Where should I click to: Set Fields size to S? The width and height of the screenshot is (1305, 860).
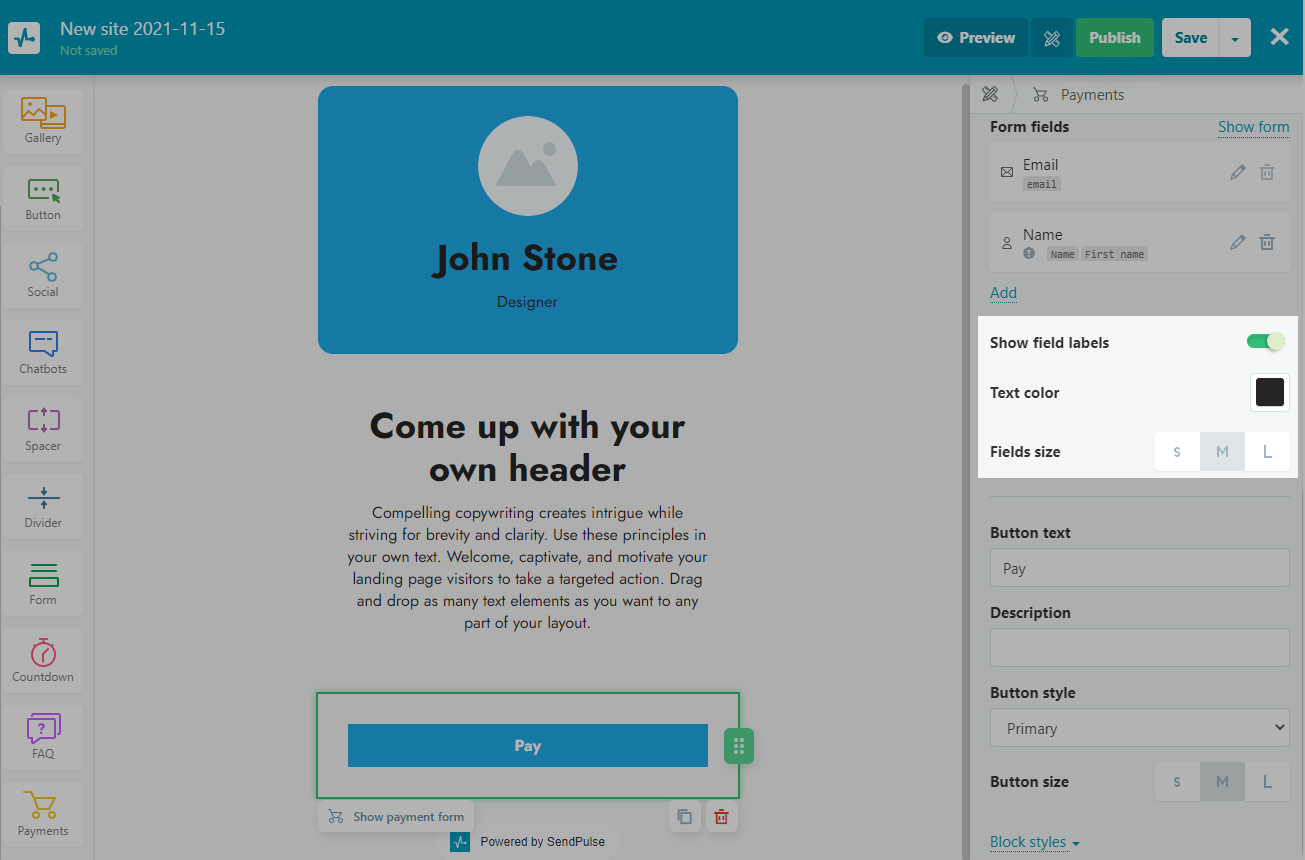(x=1177, y=452)
